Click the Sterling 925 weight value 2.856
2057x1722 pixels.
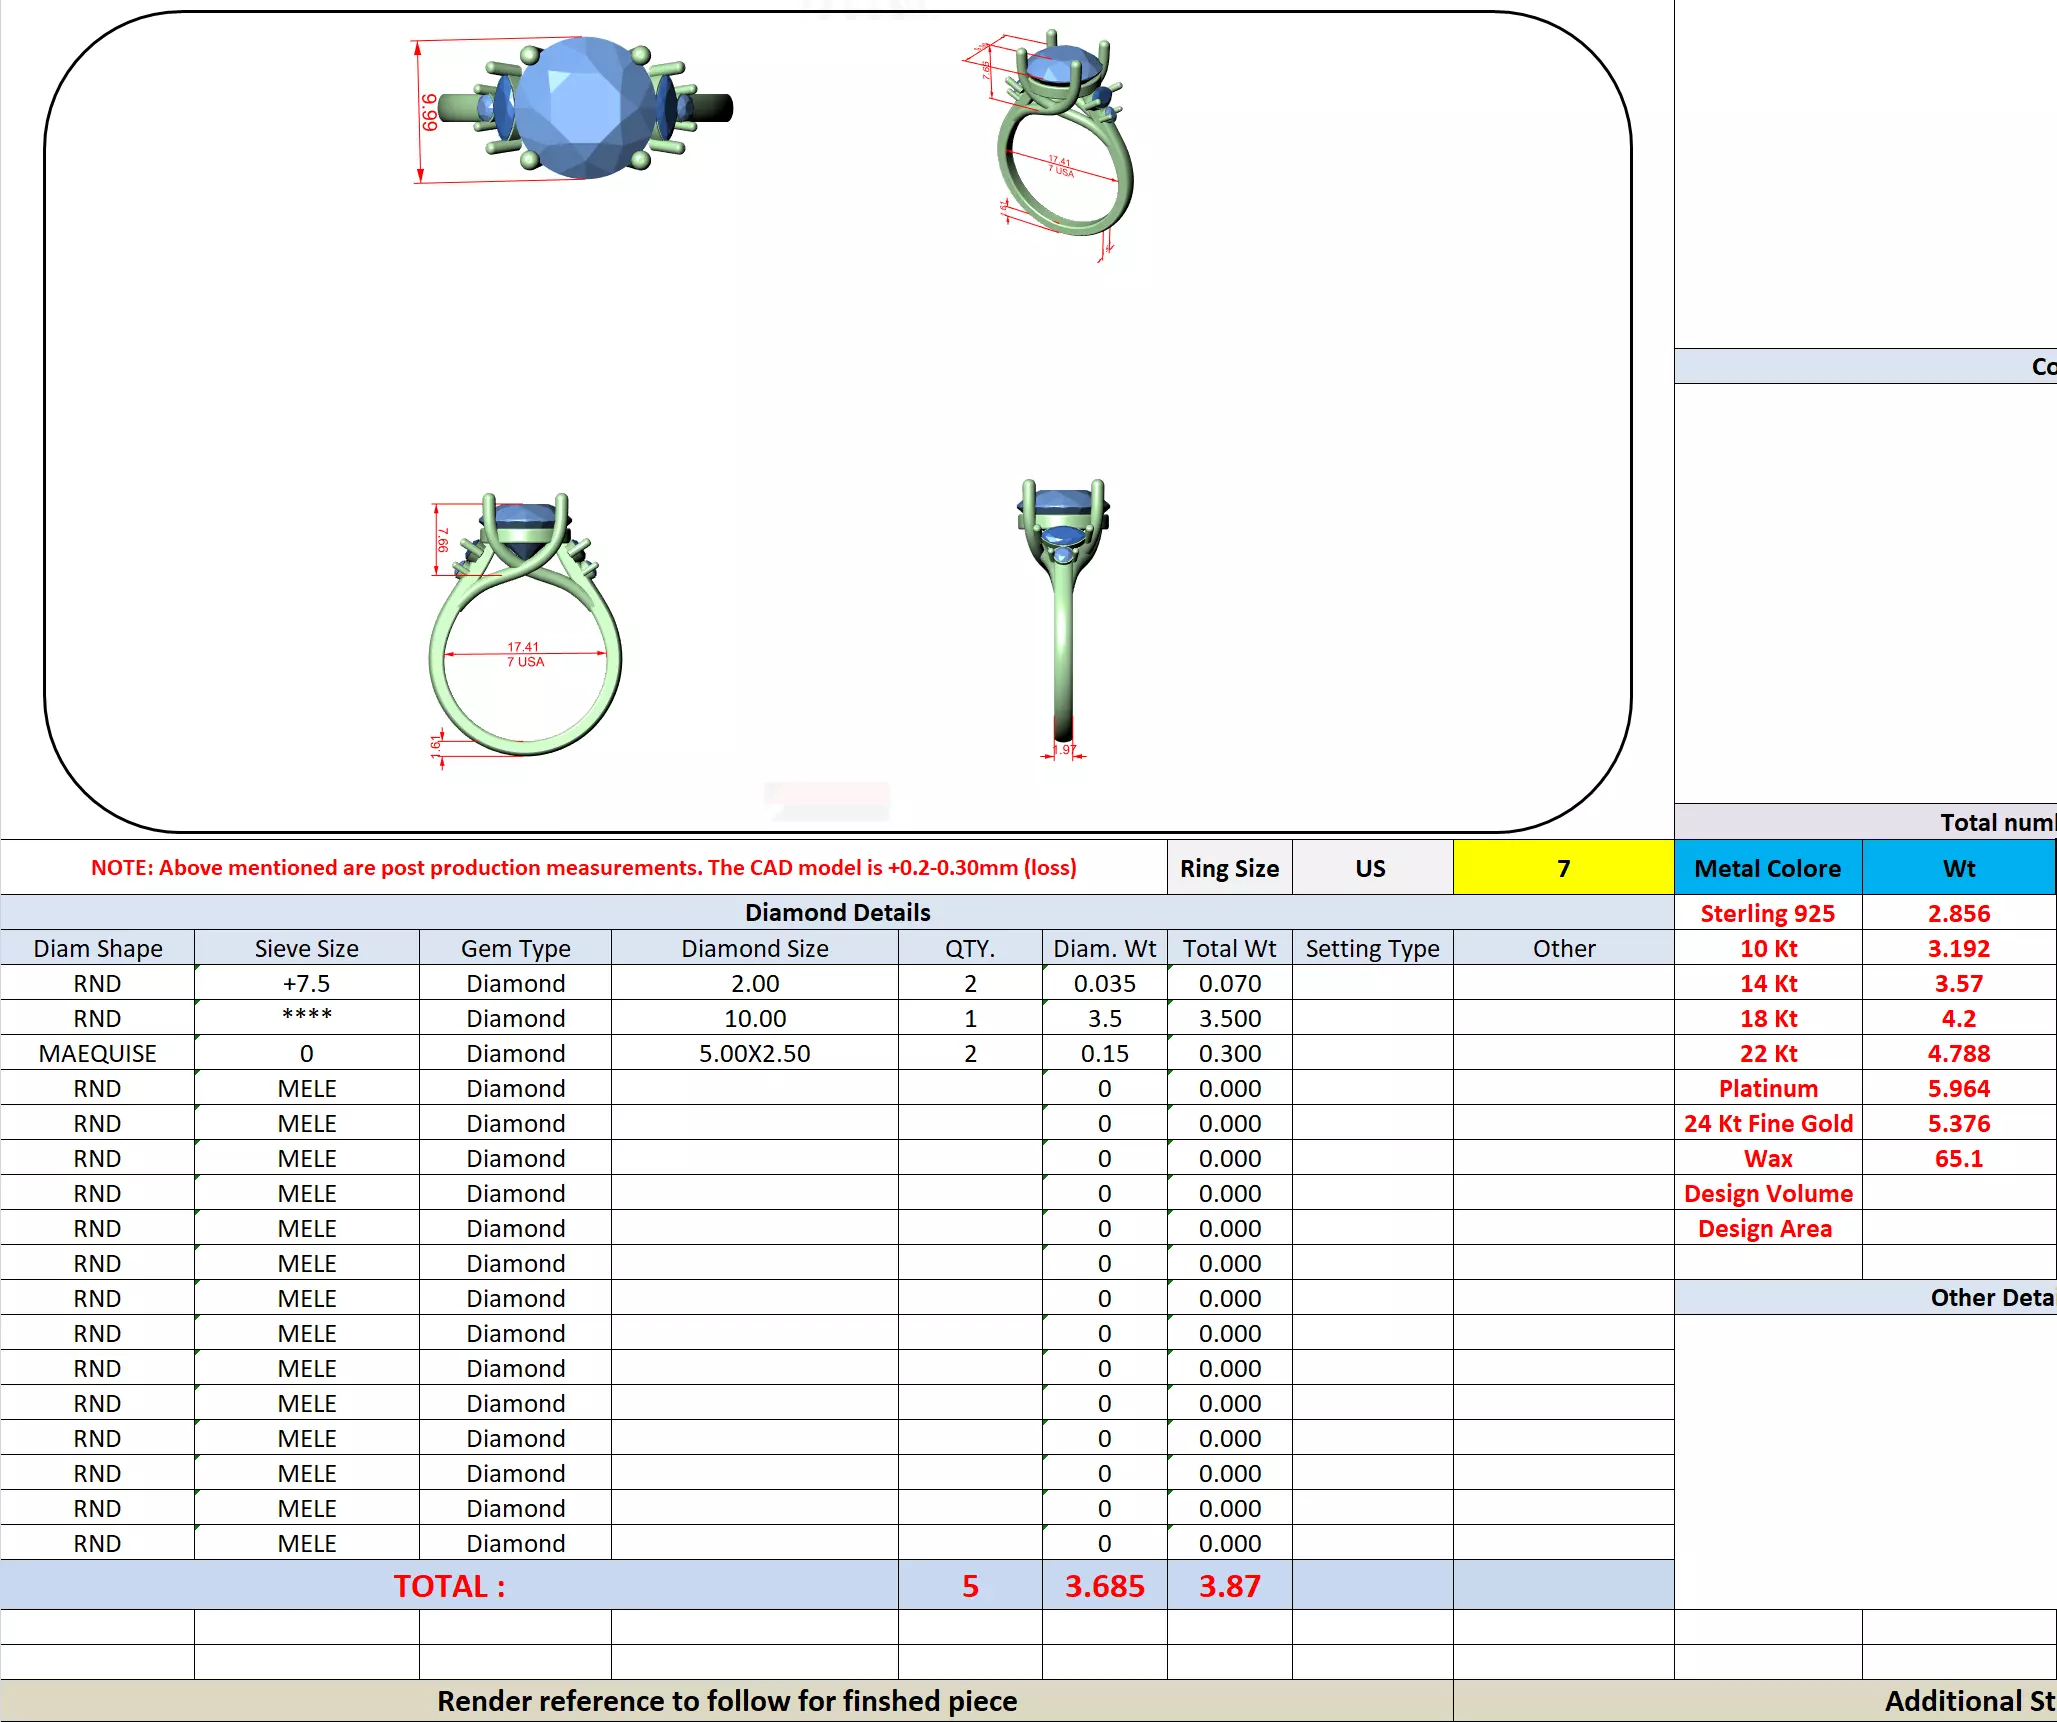click(x=1958, y=913)
